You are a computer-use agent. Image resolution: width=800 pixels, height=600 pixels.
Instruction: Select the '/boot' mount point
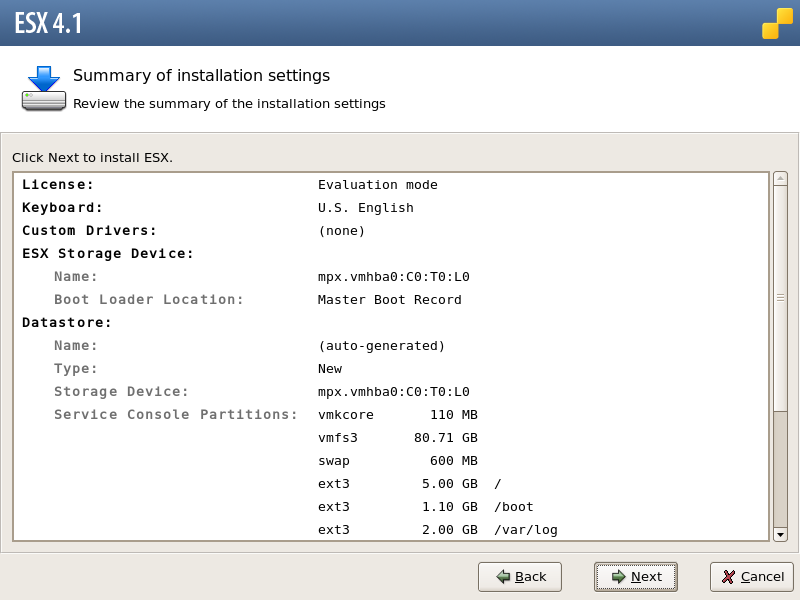click(x=514, y=507)
